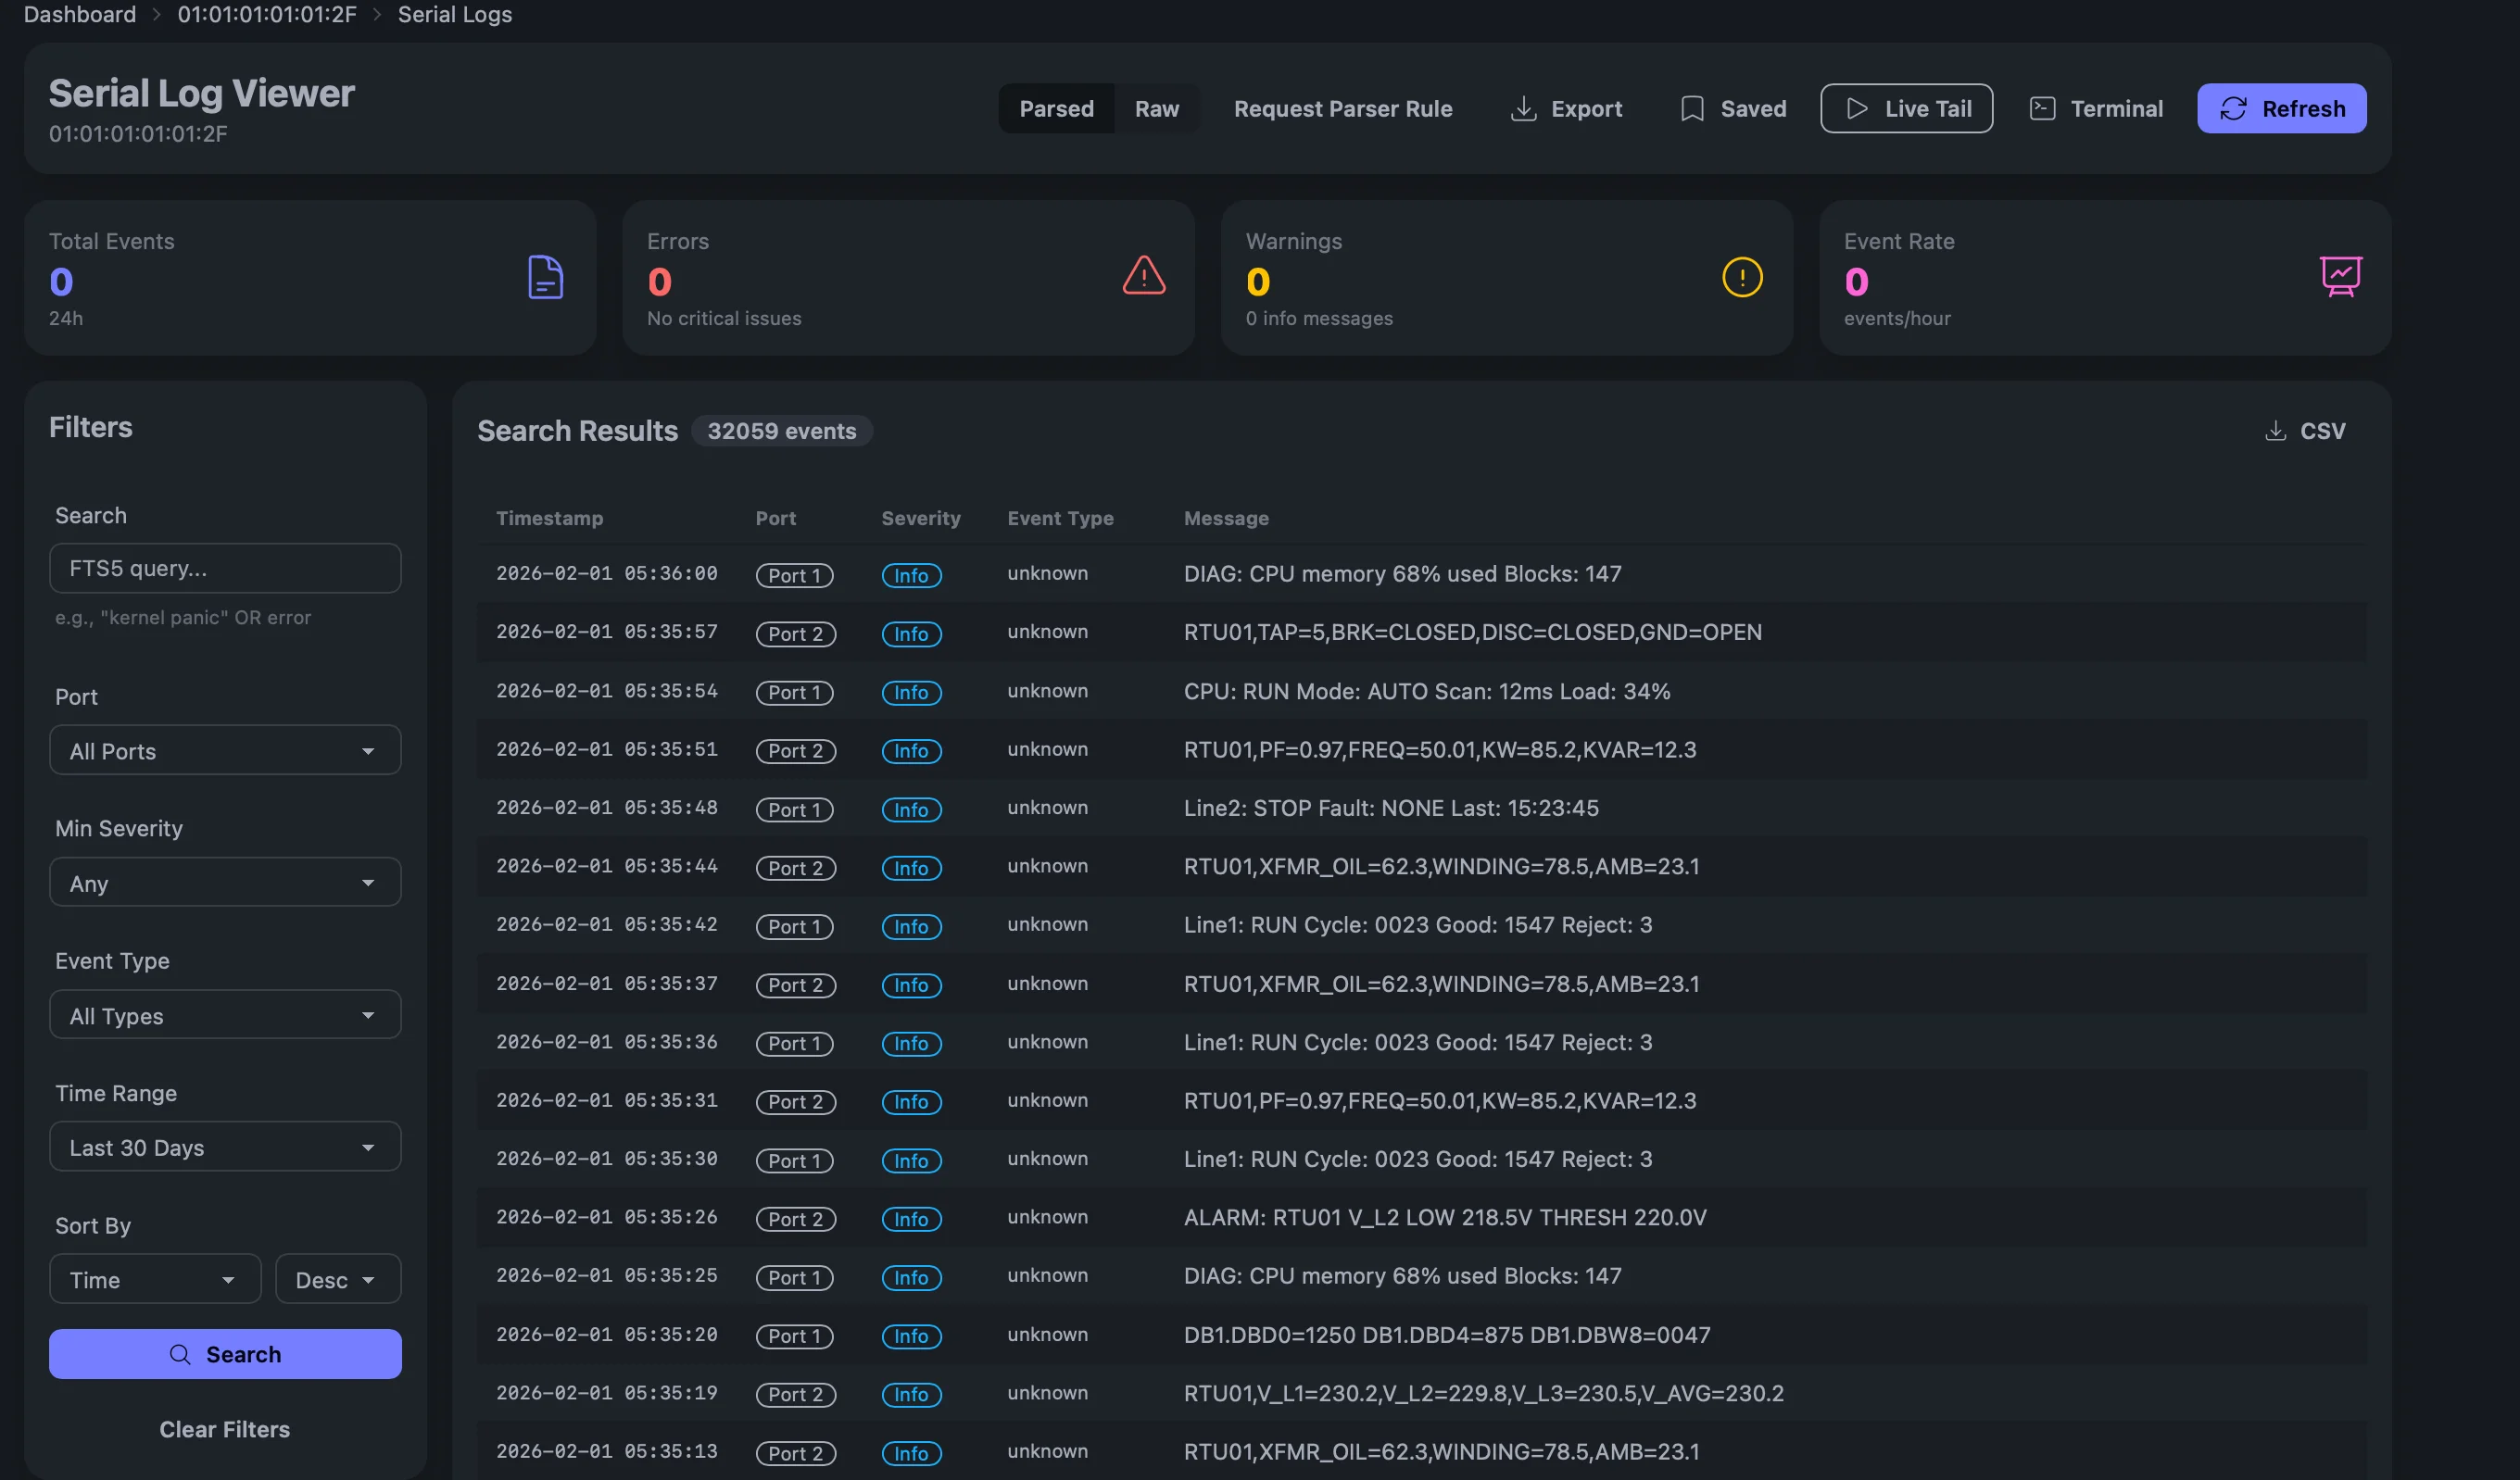Click the Event Rate chart icon
Viewport: 2520px width, 1480px height.
click(2341, 277)
